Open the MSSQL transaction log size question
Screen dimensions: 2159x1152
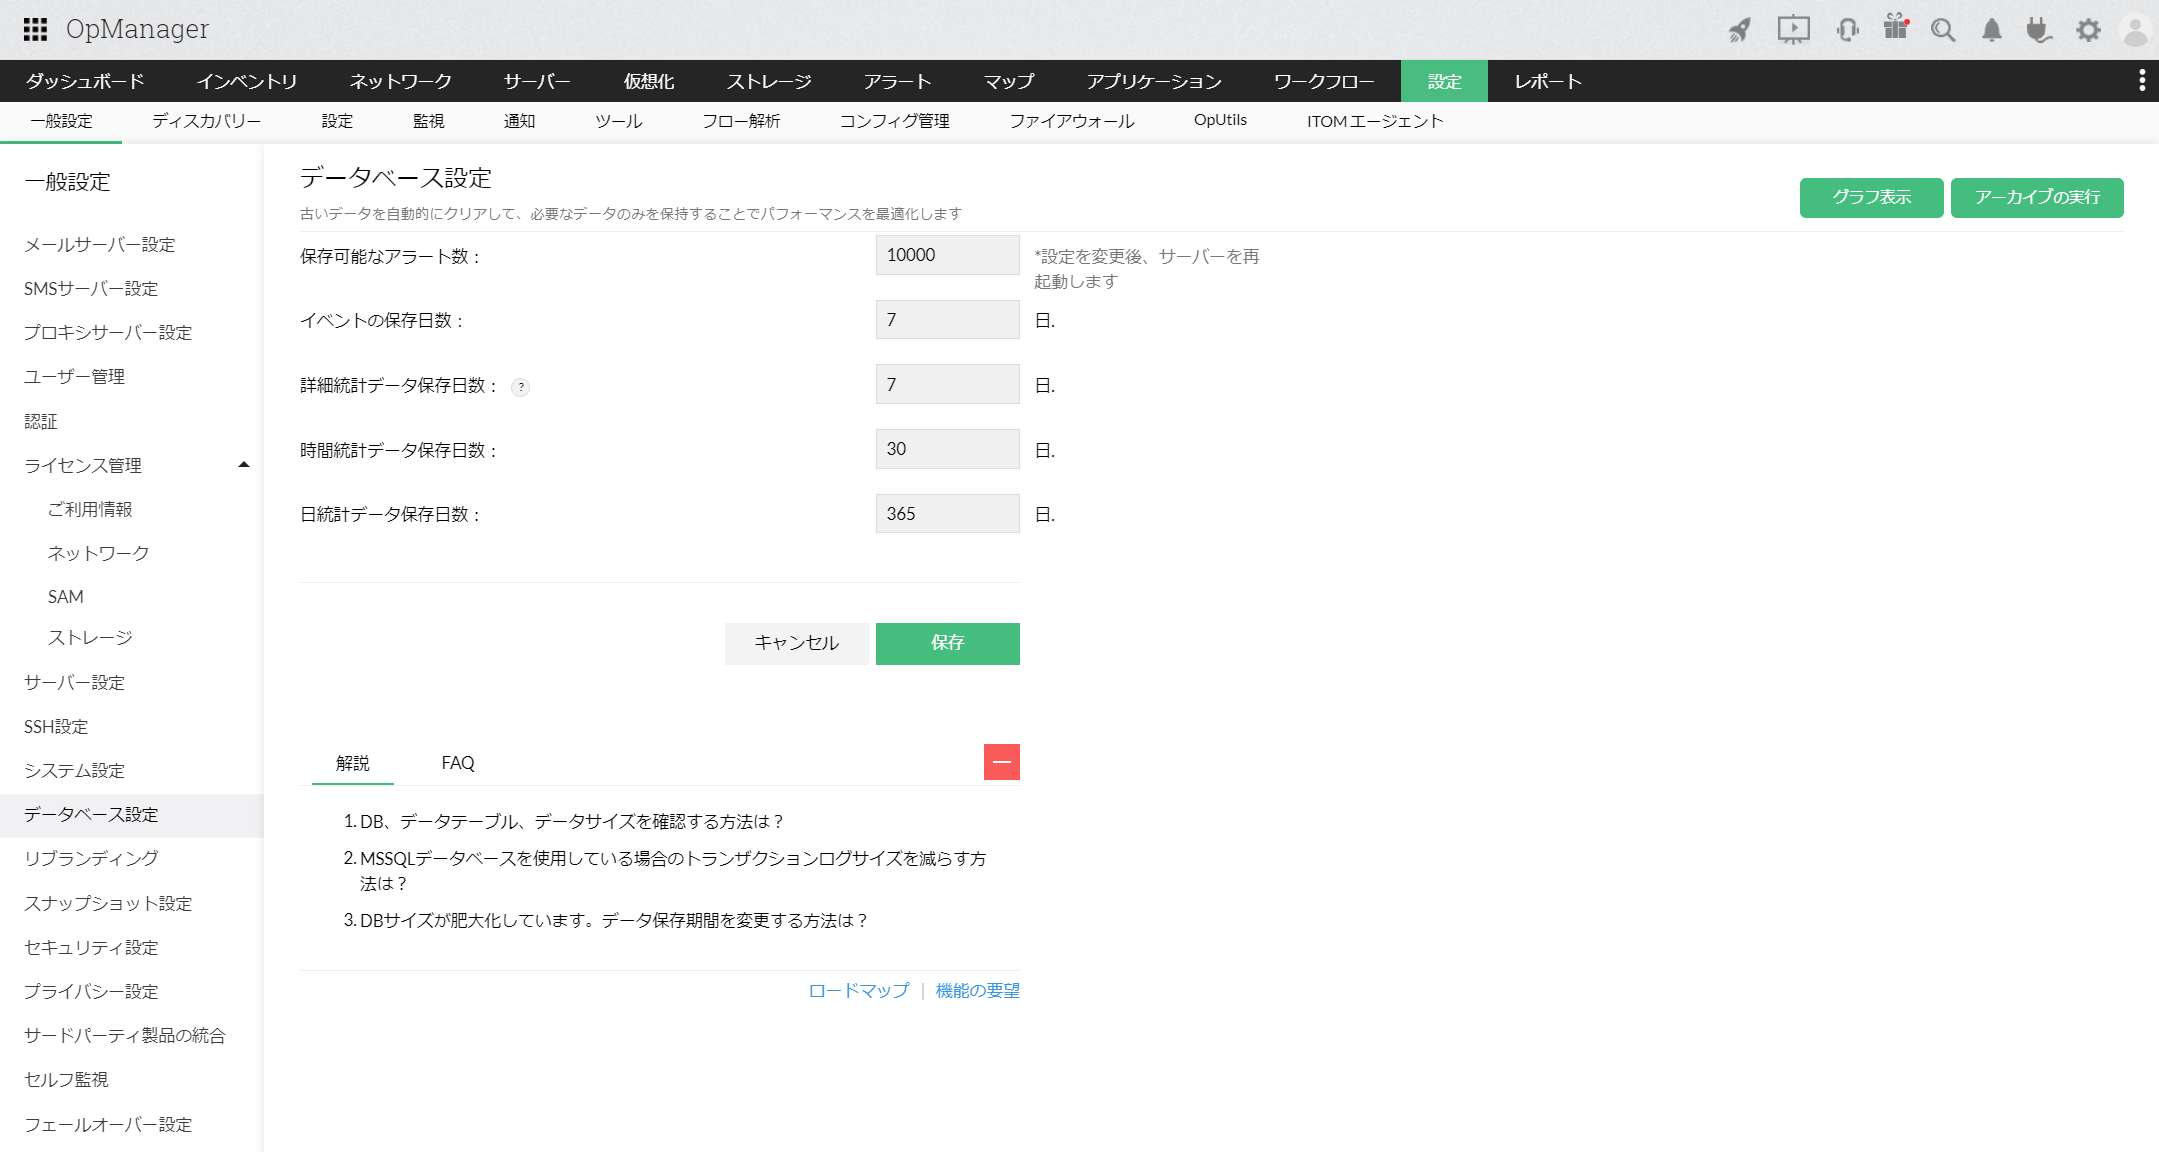[673, 871]
